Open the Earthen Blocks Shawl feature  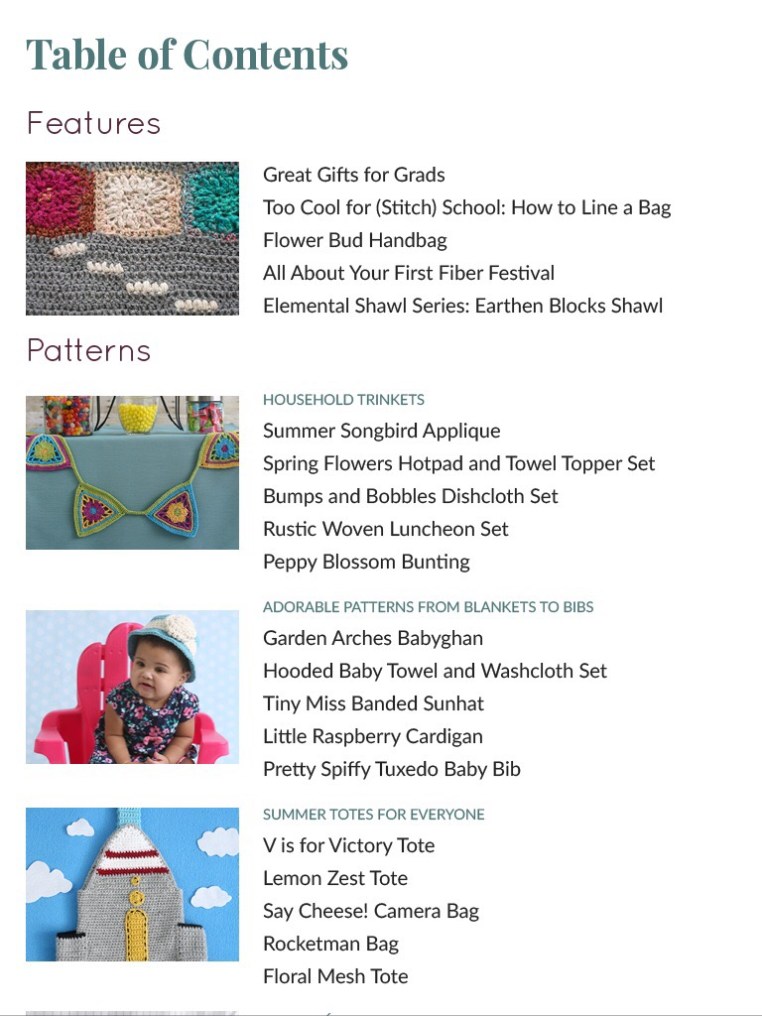(462, 306)
